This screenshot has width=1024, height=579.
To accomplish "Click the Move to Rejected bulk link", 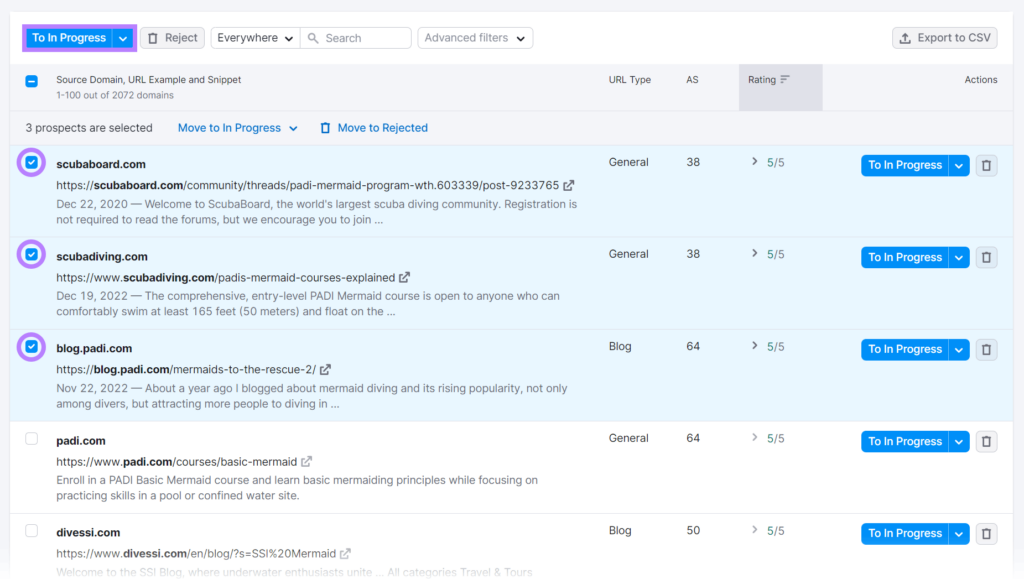I will pyautogui.click(x=374, y=128).
